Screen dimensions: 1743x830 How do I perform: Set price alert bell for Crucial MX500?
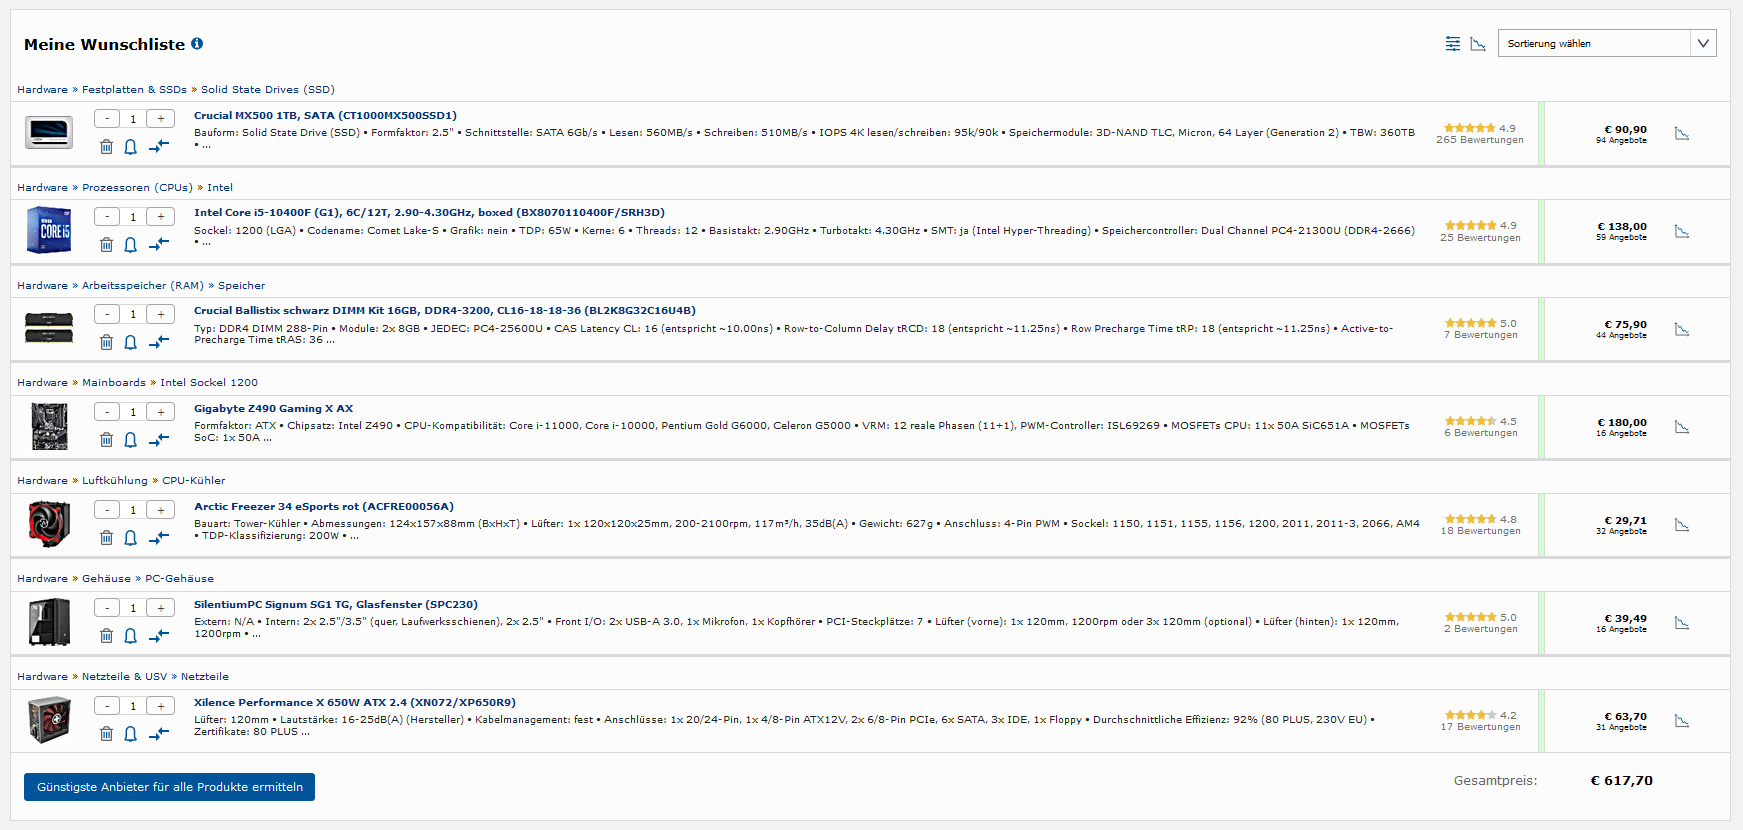(x=130, y=147)
